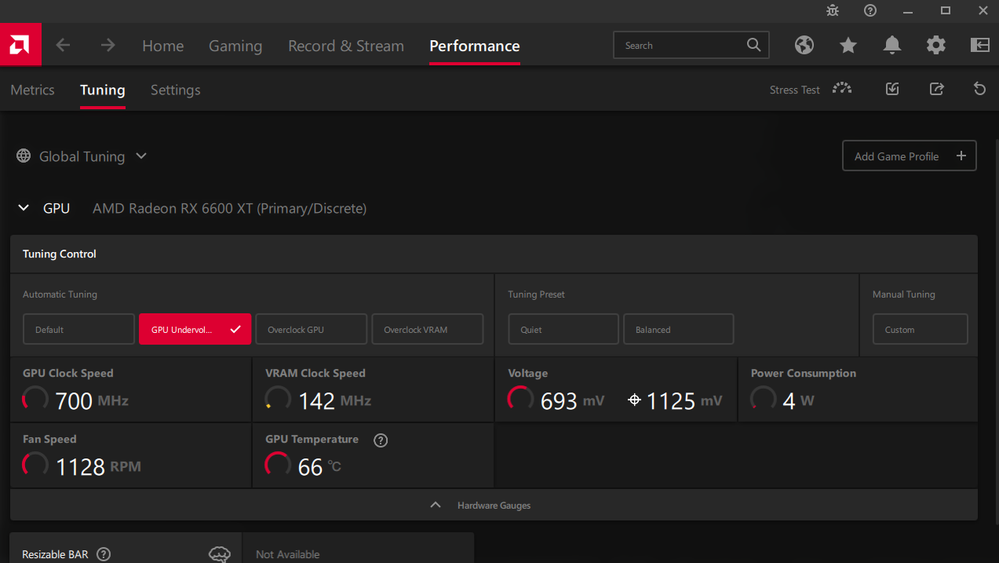Image resolution: width=999 pixels, height=563 pixels.
Task: Select the Tuning sub-tab
Action: [x=103, y=90]
